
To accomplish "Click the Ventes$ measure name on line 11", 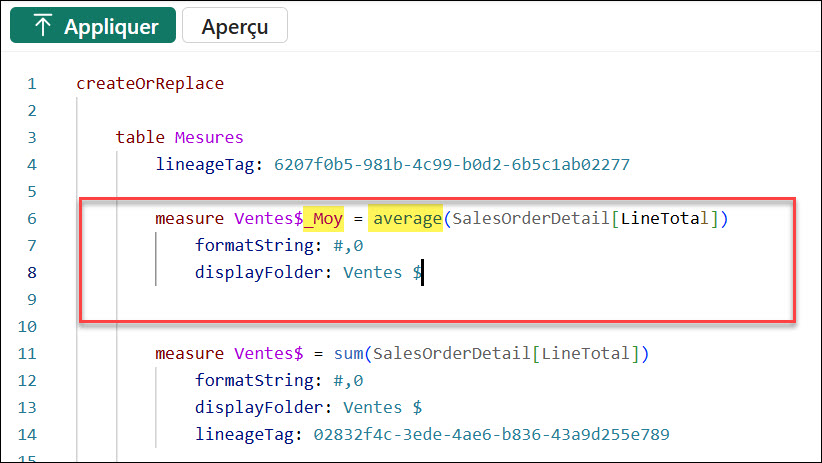I will [268, 353].
